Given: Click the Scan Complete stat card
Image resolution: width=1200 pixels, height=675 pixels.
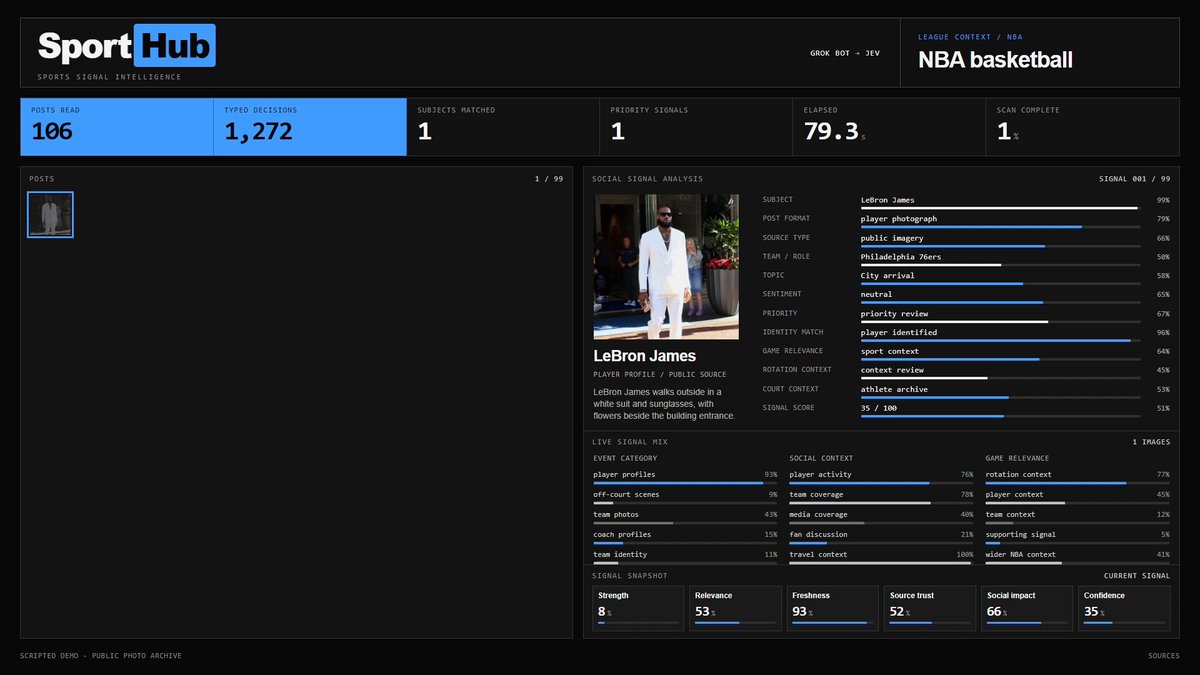Looking at the screenshot, I should tap(1082, 127).
